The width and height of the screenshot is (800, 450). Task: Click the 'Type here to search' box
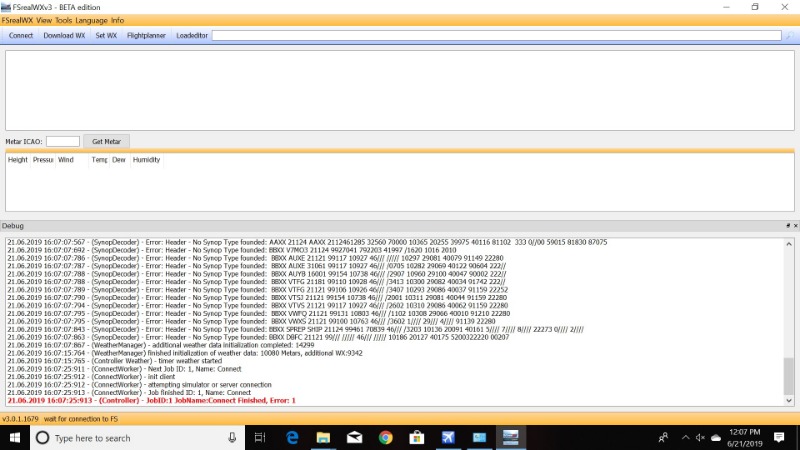tap(138, 438)
